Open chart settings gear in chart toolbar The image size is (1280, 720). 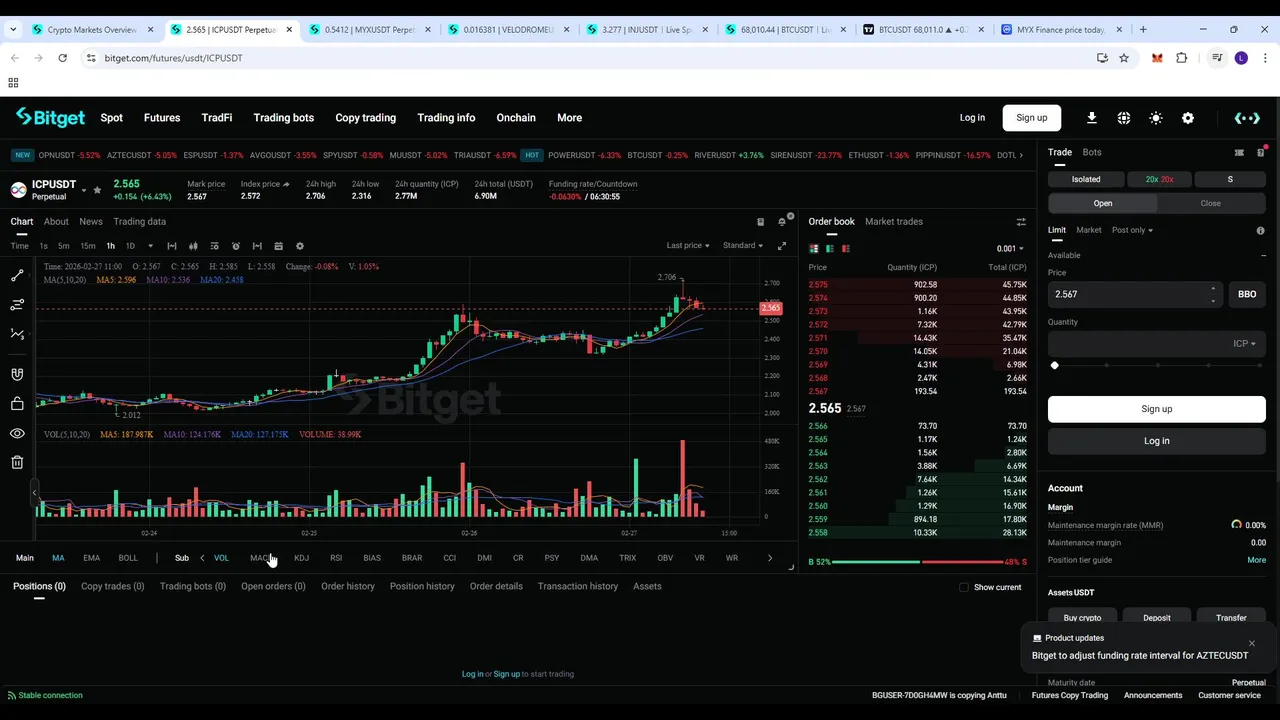[x=299, y=246]
